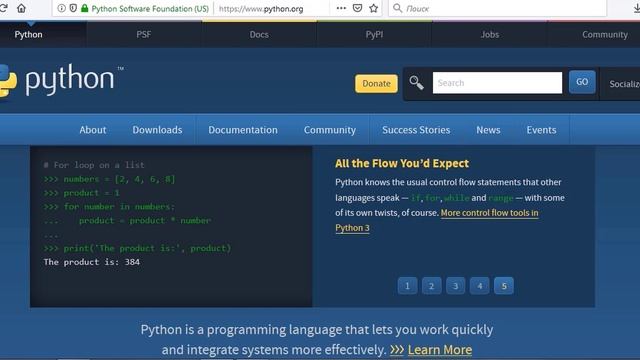
Task: Click the 'The product is: 384' output line
Action: pos(92,262)
